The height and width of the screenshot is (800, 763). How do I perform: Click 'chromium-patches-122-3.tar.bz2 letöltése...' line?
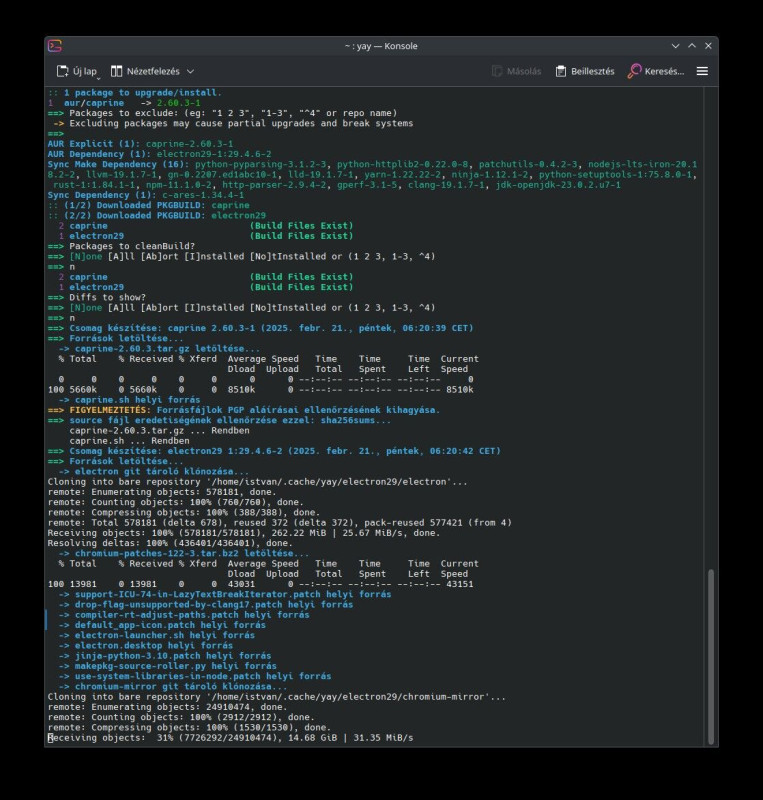(x=184, y=554)
